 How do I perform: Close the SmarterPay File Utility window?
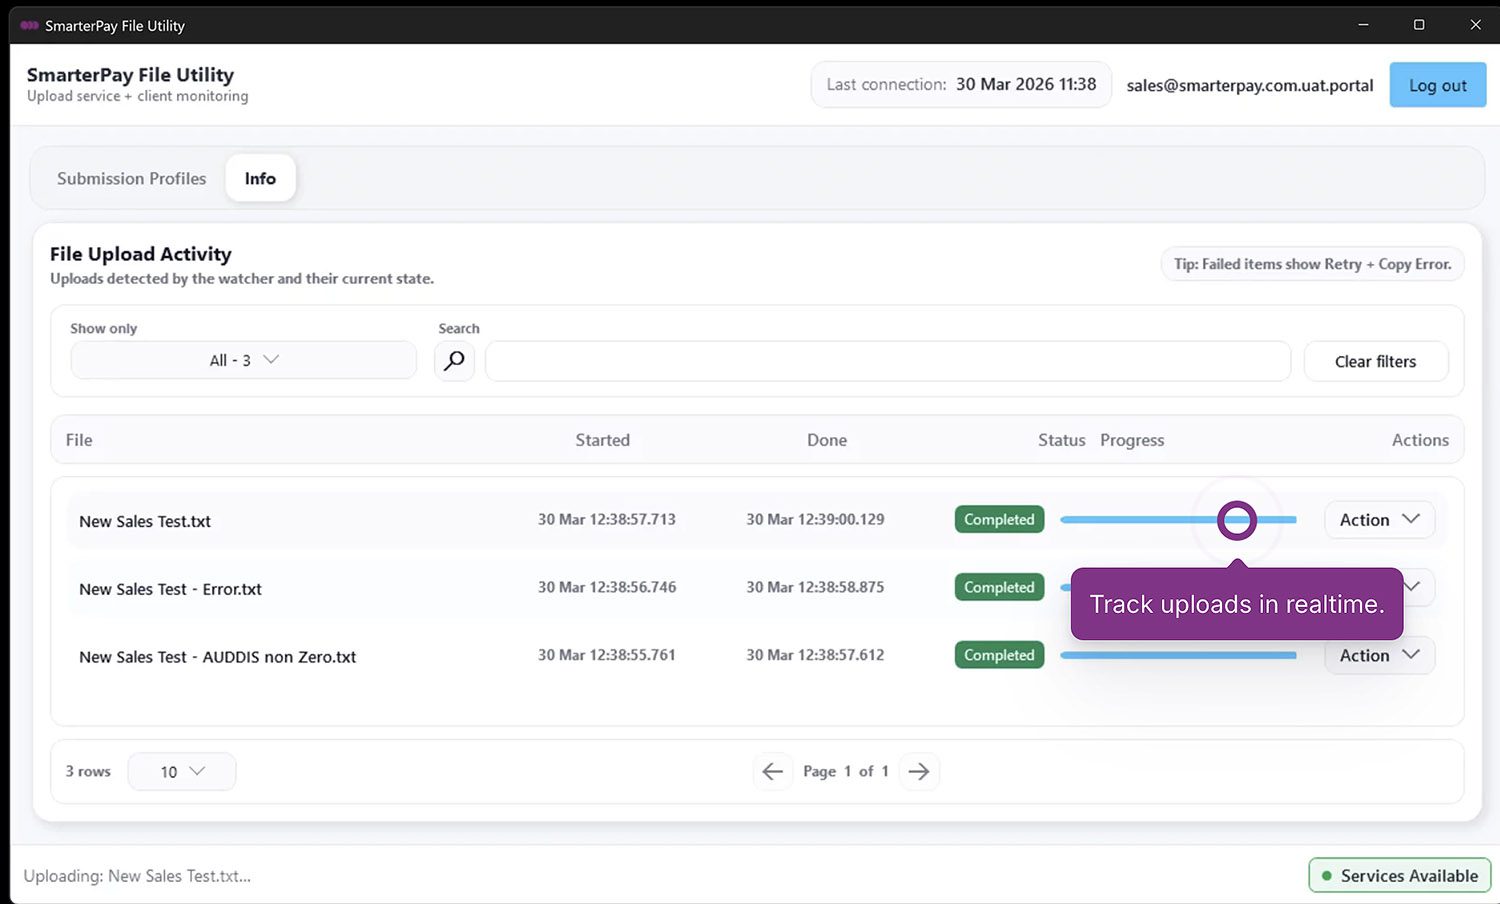coord(1475,25)
